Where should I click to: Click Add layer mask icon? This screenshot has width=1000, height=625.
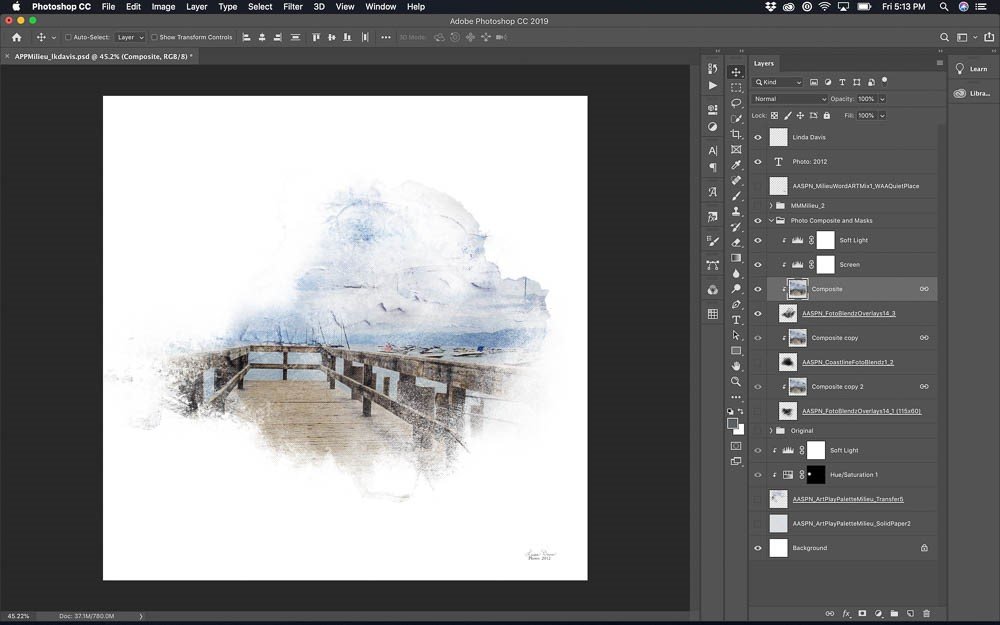(x=862, y=614)
